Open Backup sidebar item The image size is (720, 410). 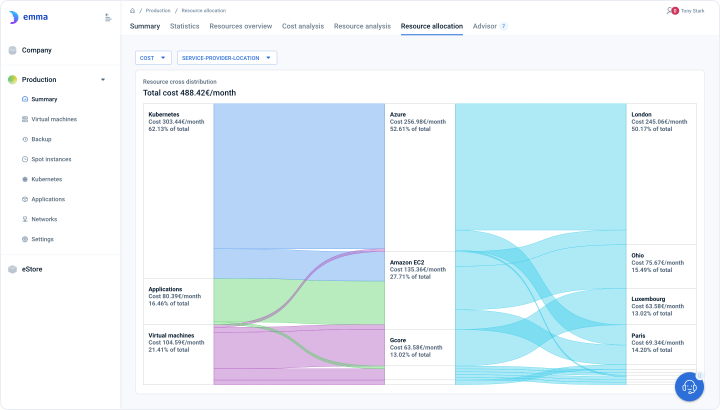41,139
